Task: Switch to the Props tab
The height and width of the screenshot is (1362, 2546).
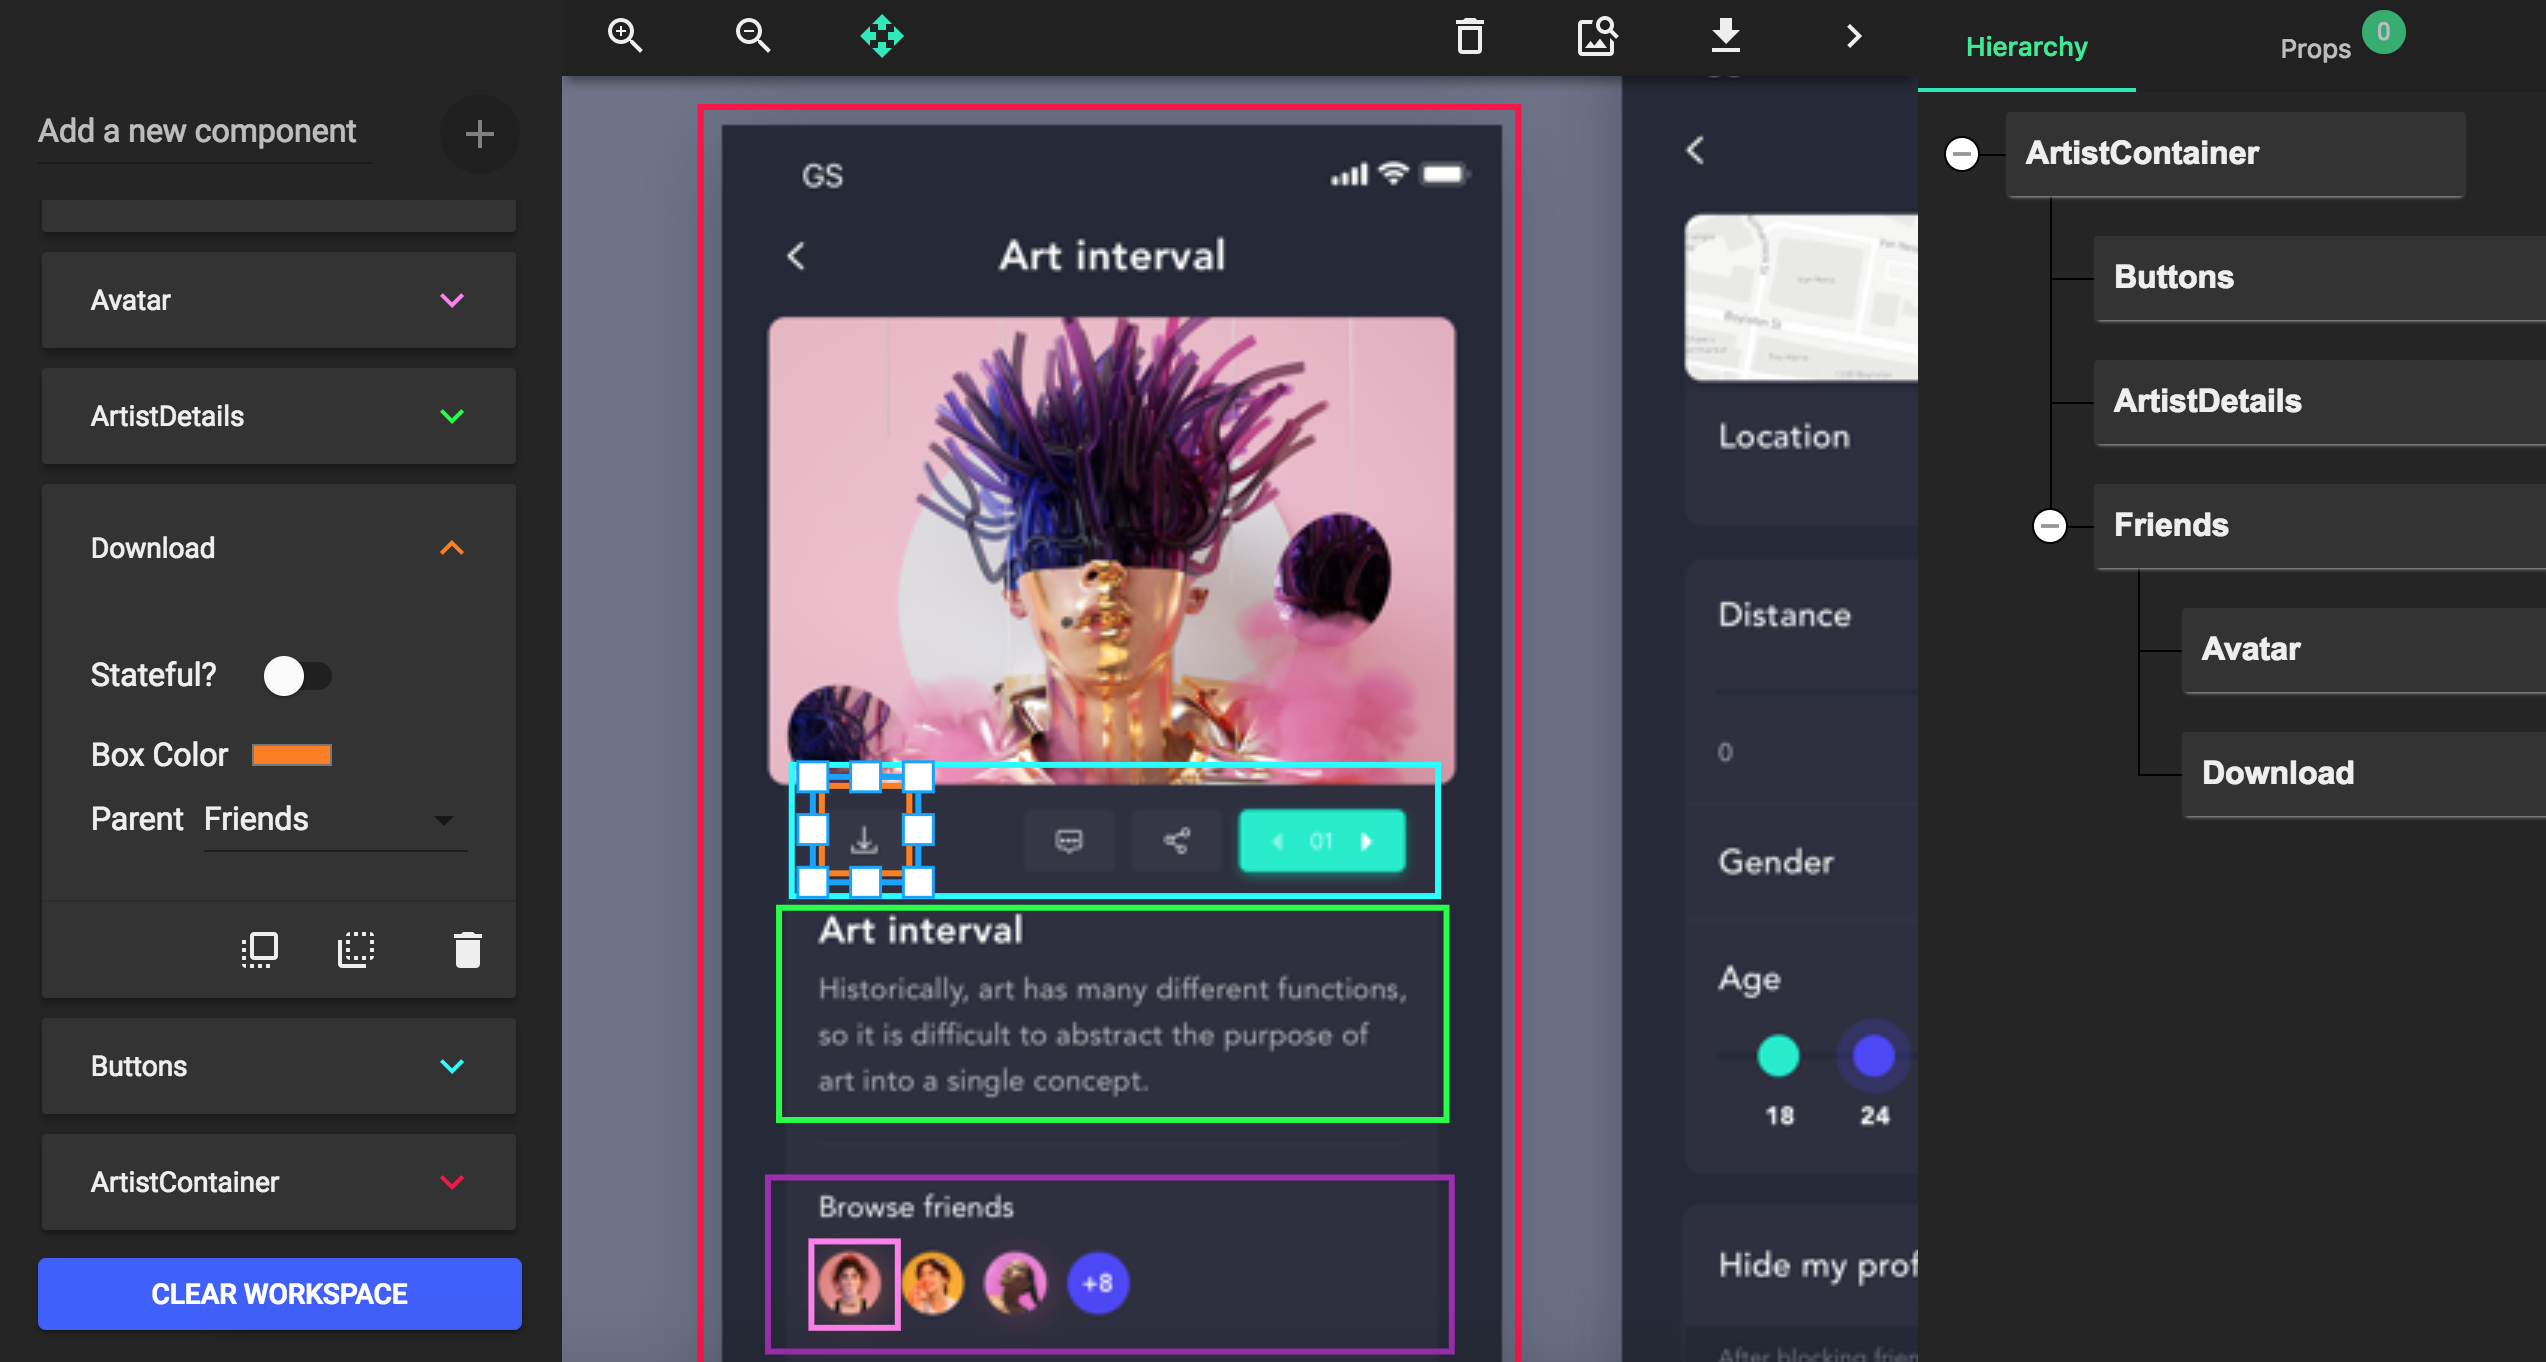Action: tap(2314, 48)
